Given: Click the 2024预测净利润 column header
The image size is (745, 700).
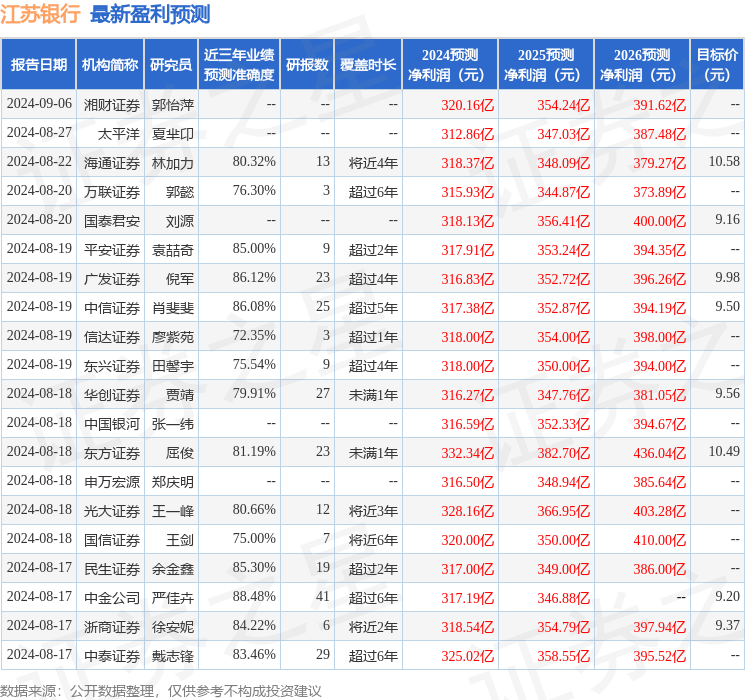Looking at the screenshot, I should (450, 65).
